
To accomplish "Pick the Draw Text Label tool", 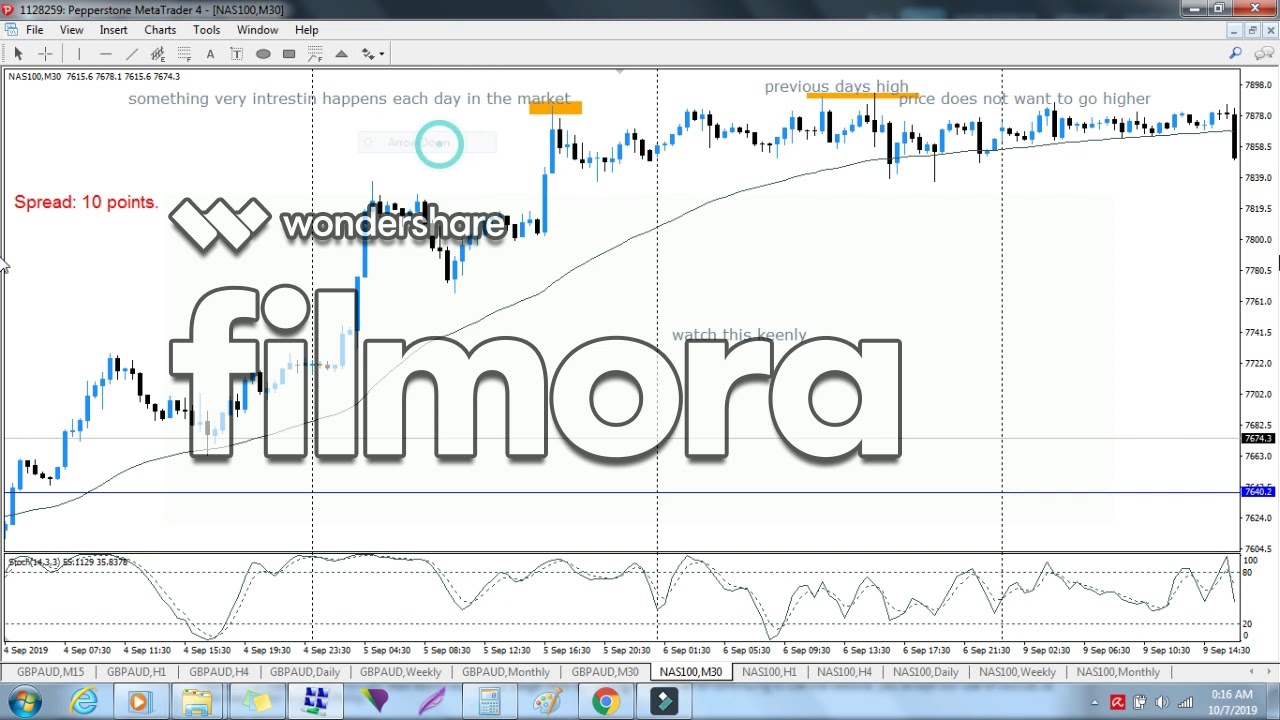I will [x=236, y=54].
